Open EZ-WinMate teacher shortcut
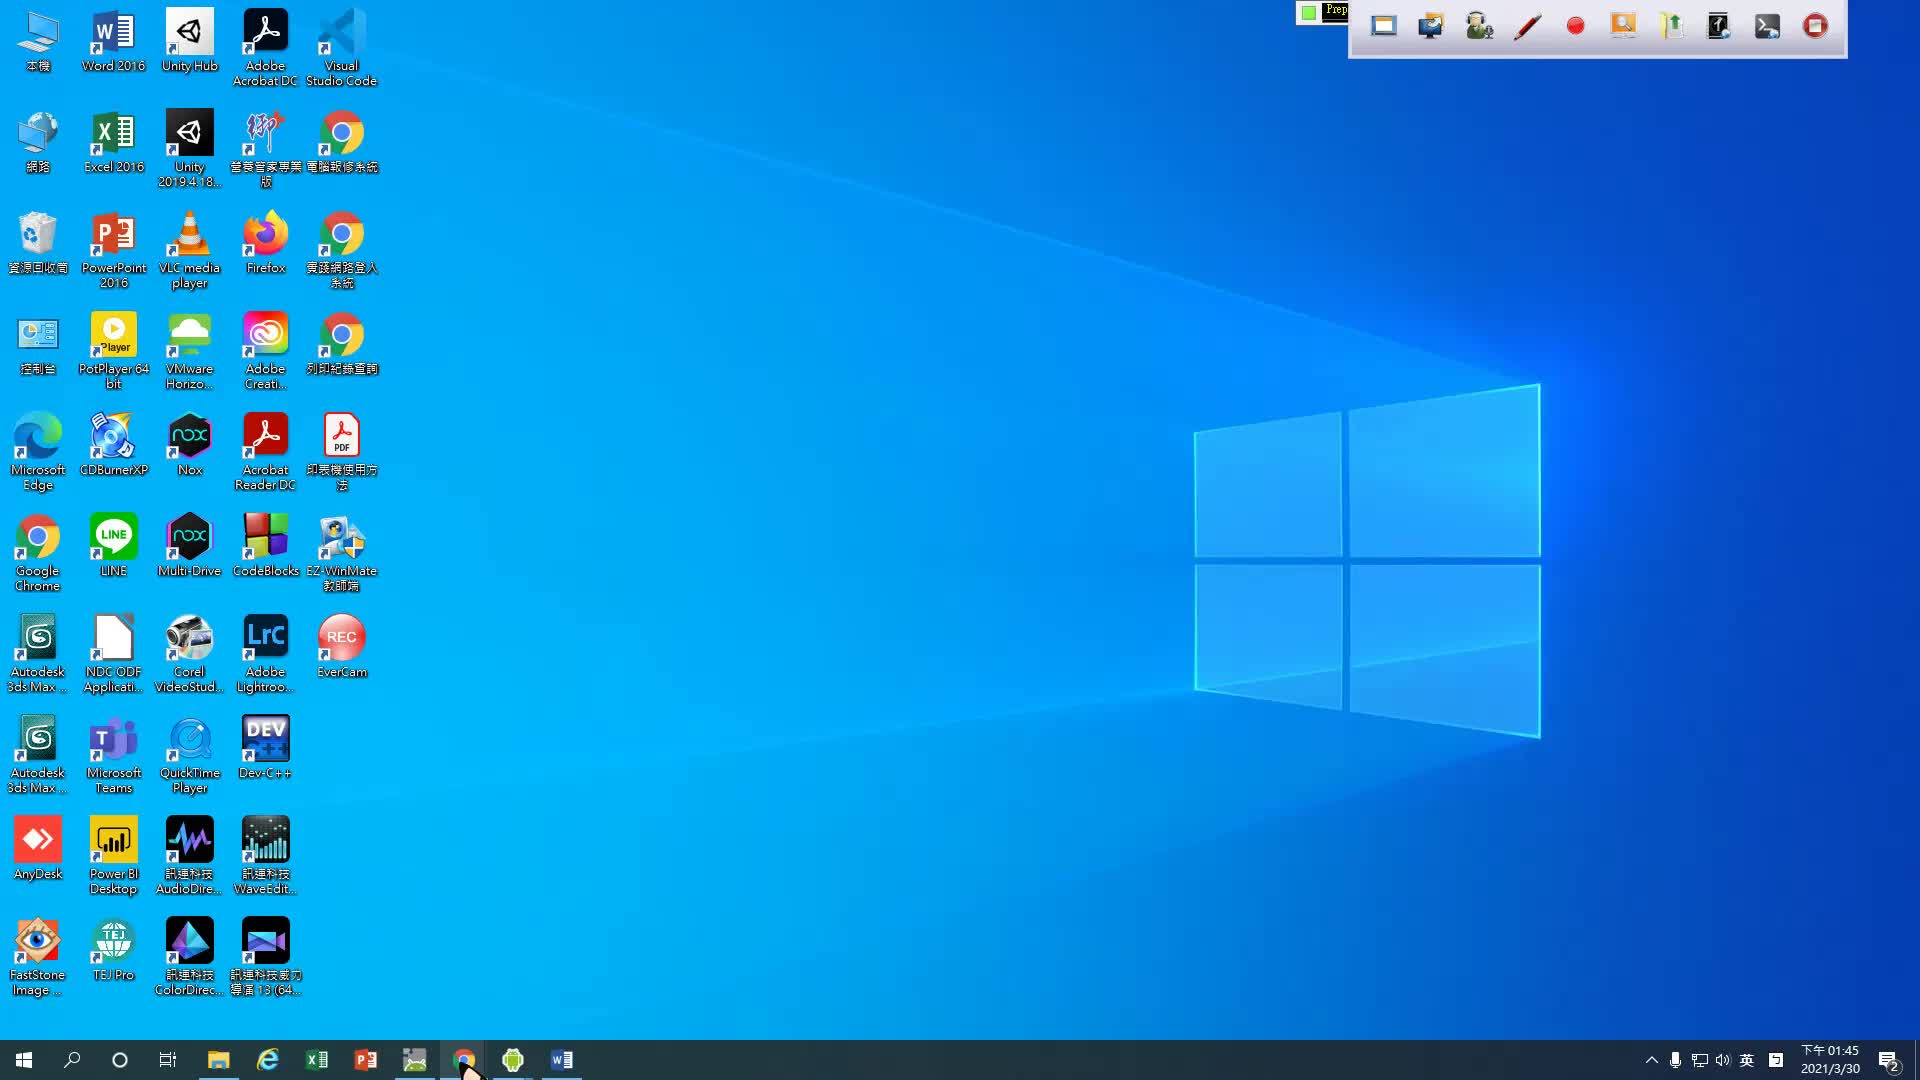Image resolution: width=1920 pixels, height=1080 pixels. (341, 554)
